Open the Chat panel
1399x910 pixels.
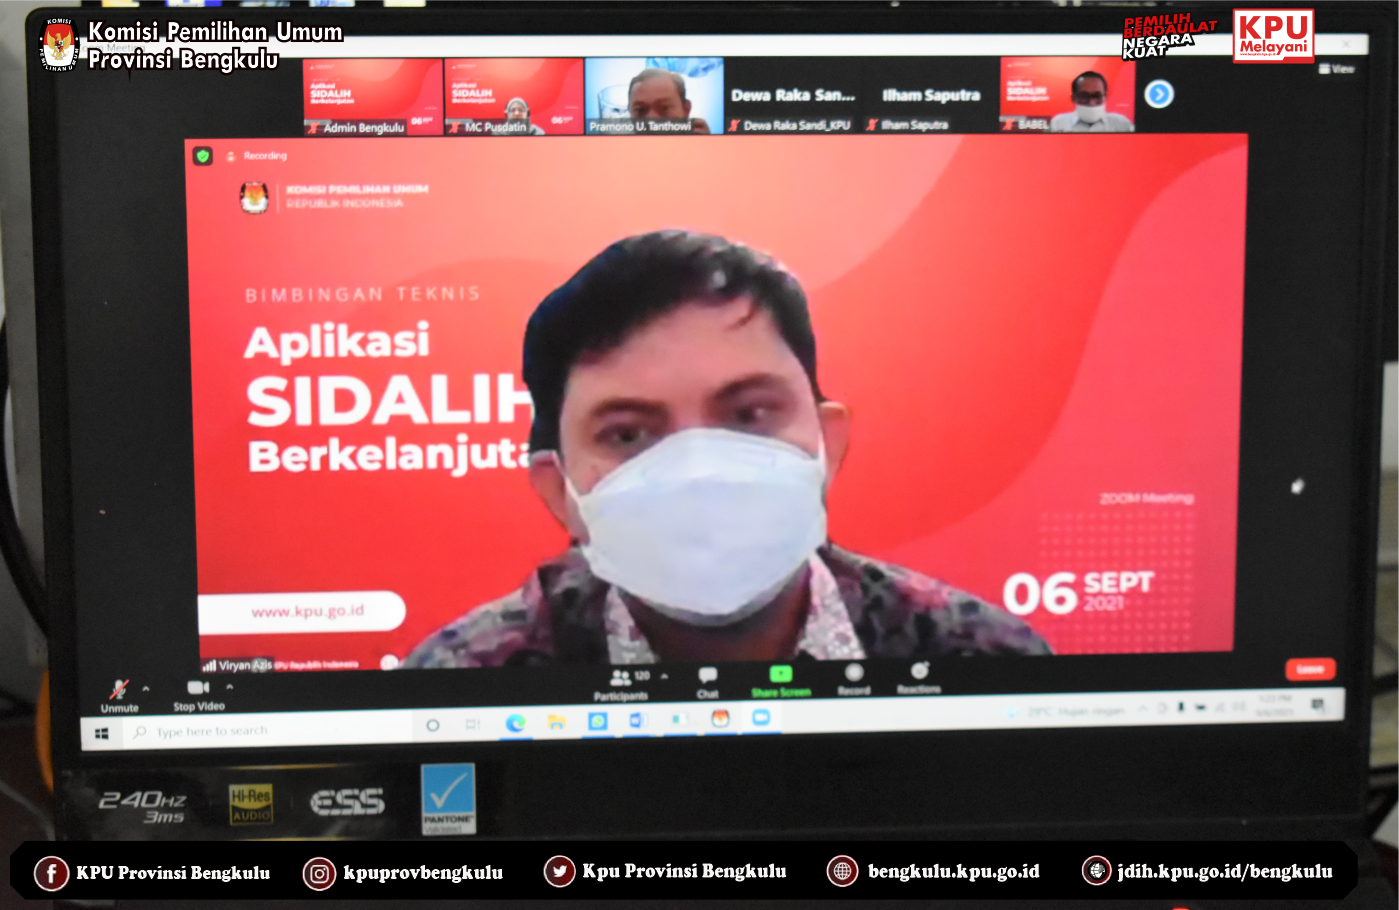[708, 676]
